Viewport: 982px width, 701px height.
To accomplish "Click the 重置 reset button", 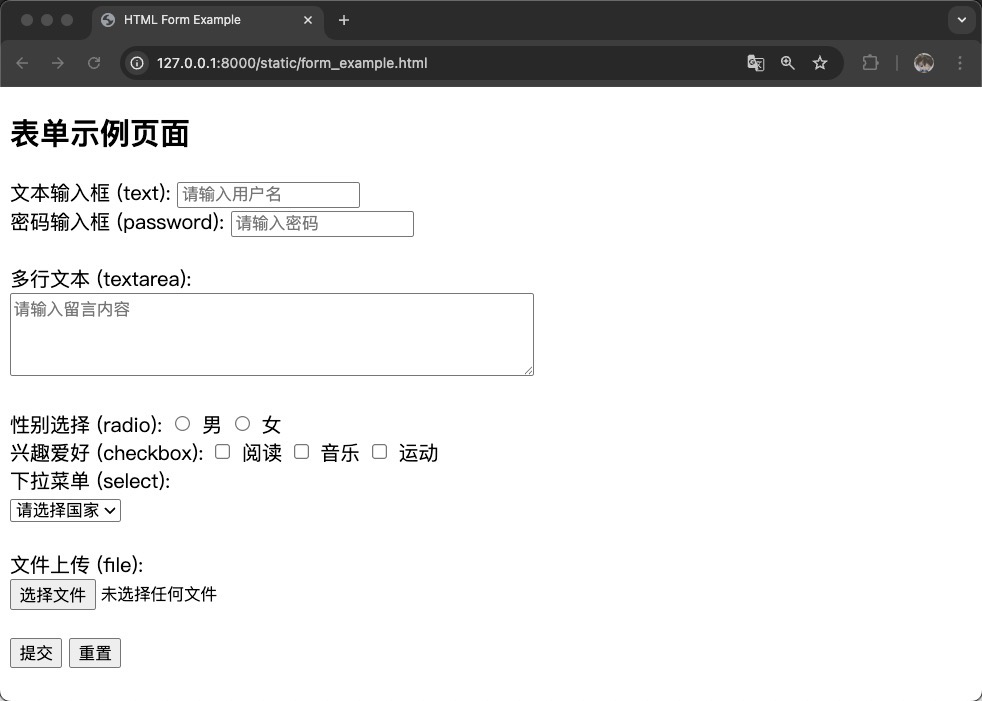I will coord(94,652).
